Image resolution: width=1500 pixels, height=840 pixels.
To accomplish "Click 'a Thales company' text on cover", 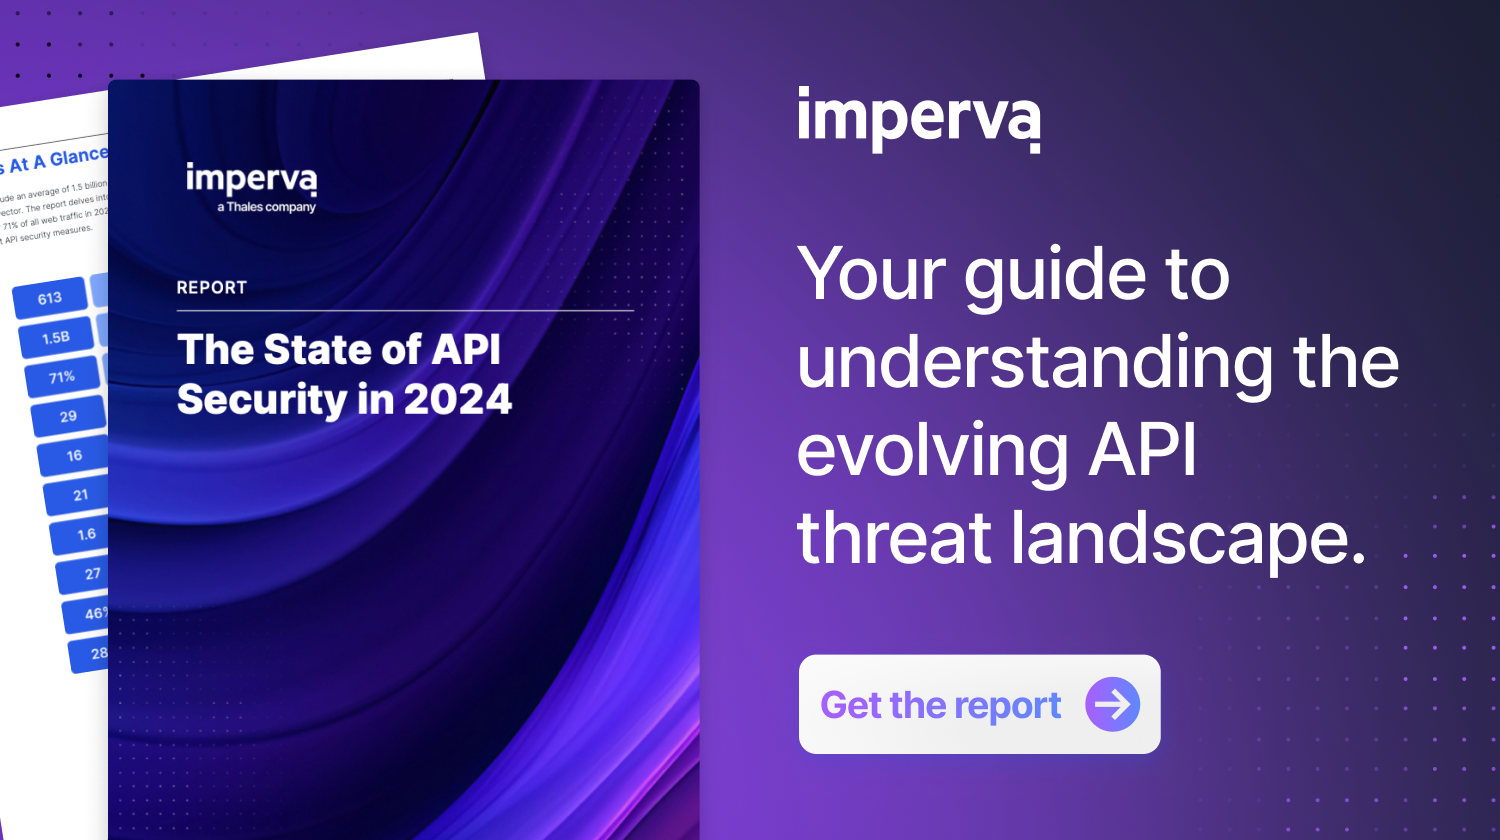I will (x=266, y=207).
